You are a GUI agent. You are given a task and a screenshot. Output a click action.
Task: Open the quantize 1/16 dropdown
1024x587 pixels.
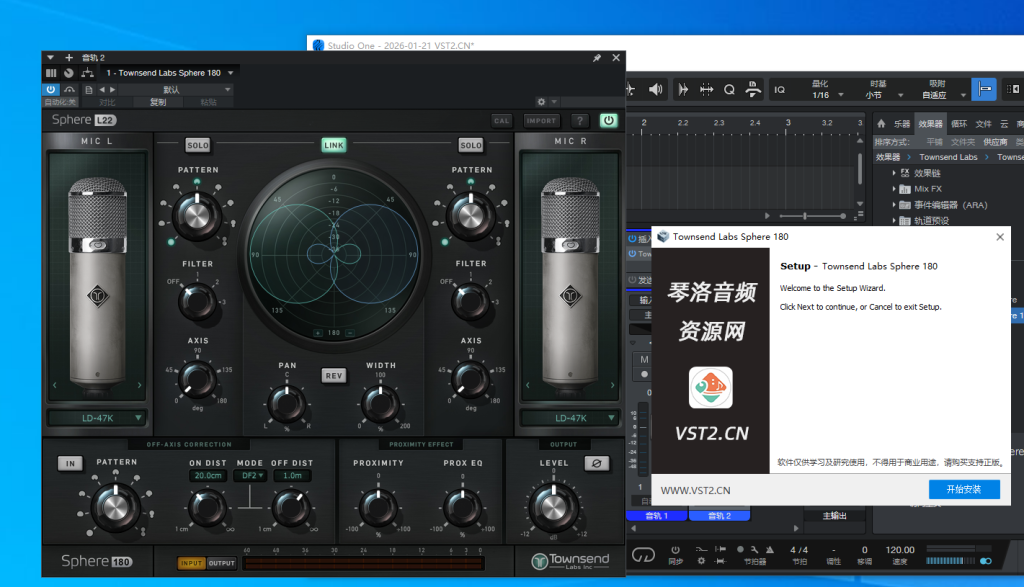pyautogui.click(x=830, y=92)
